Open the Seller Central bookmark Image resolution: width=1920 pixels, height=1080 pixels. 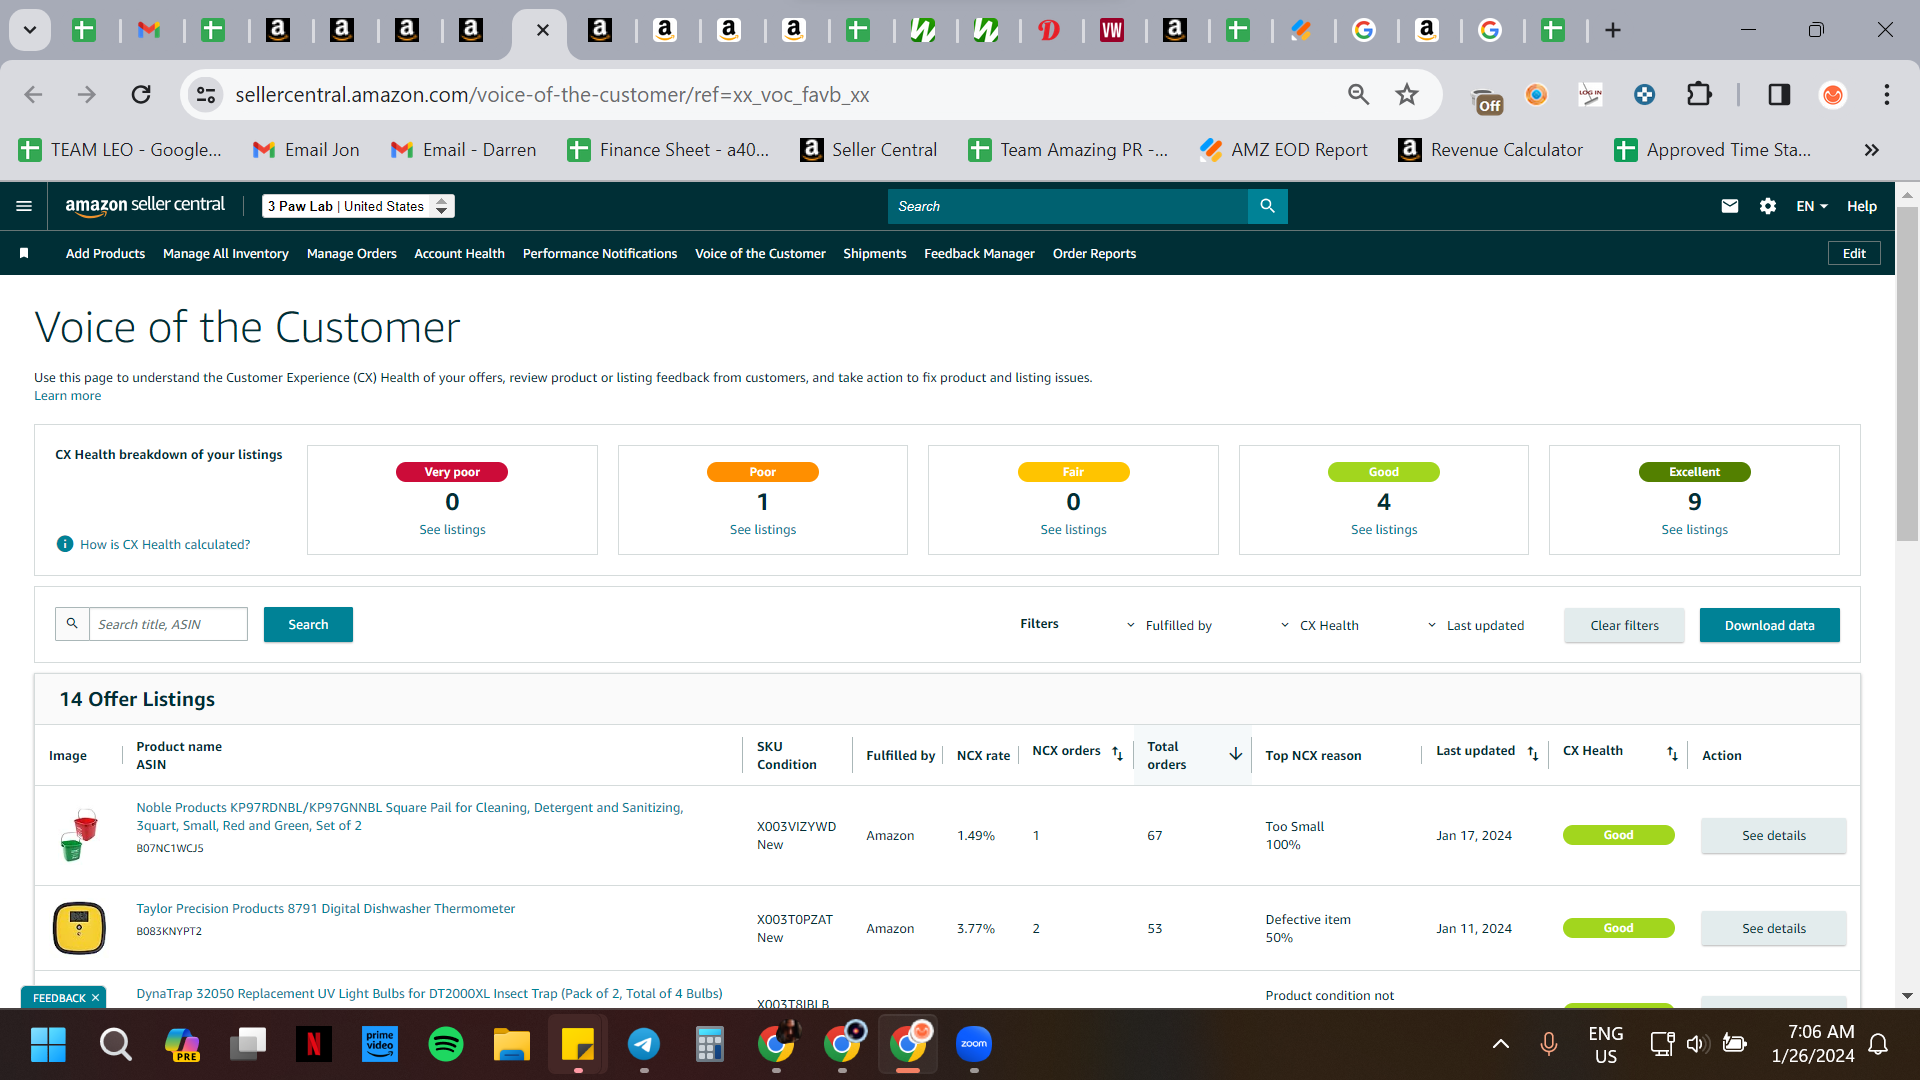coord(869,150)
